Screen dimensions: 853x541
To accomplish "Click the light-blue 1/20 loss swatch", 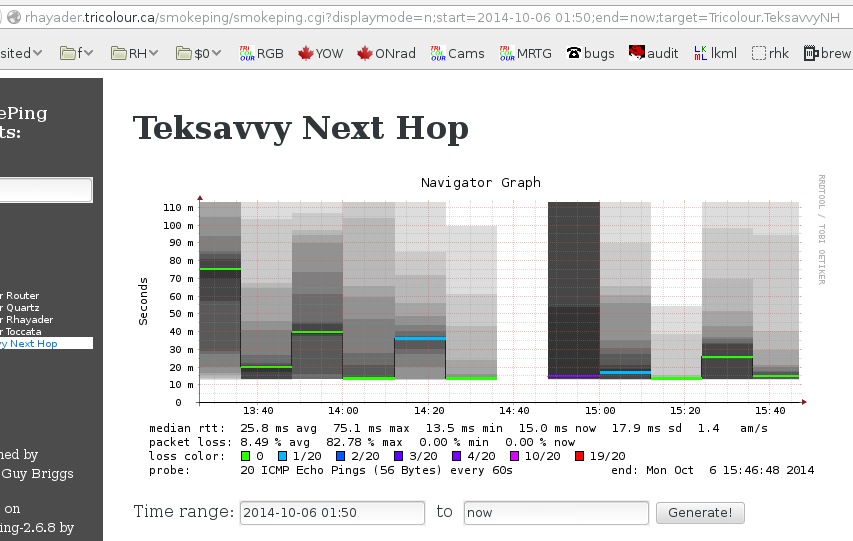I will point(282,456).
